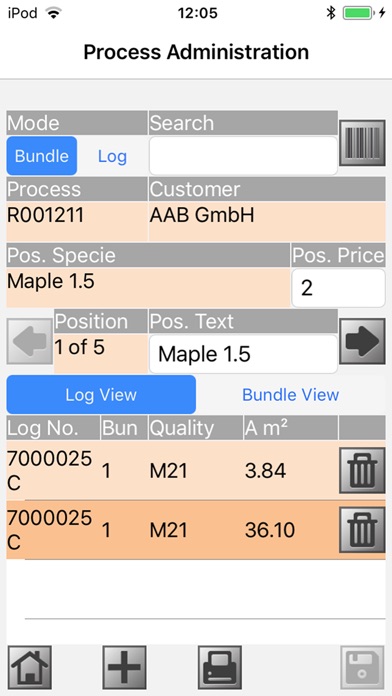Tap the Wi-Fi icon in status bar
392x696 pixels.
[x=54, y=13]
